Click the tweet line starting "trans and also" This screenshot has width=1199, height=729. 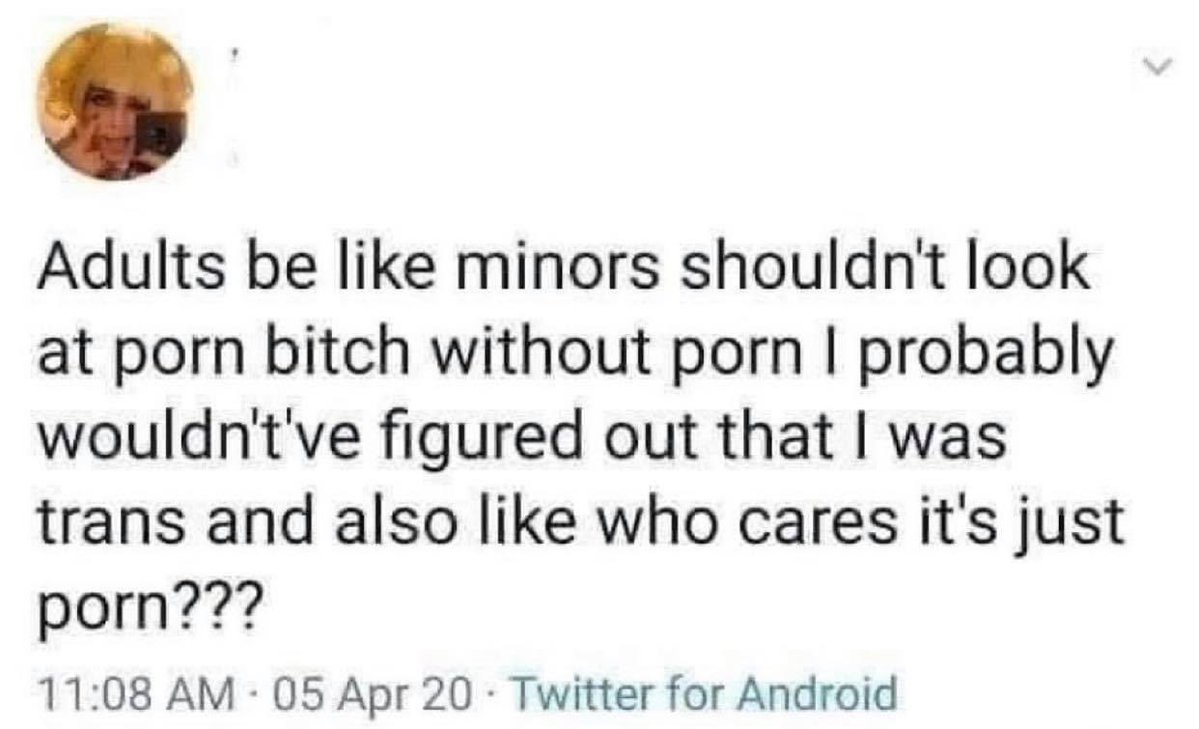tap(580, 524)
